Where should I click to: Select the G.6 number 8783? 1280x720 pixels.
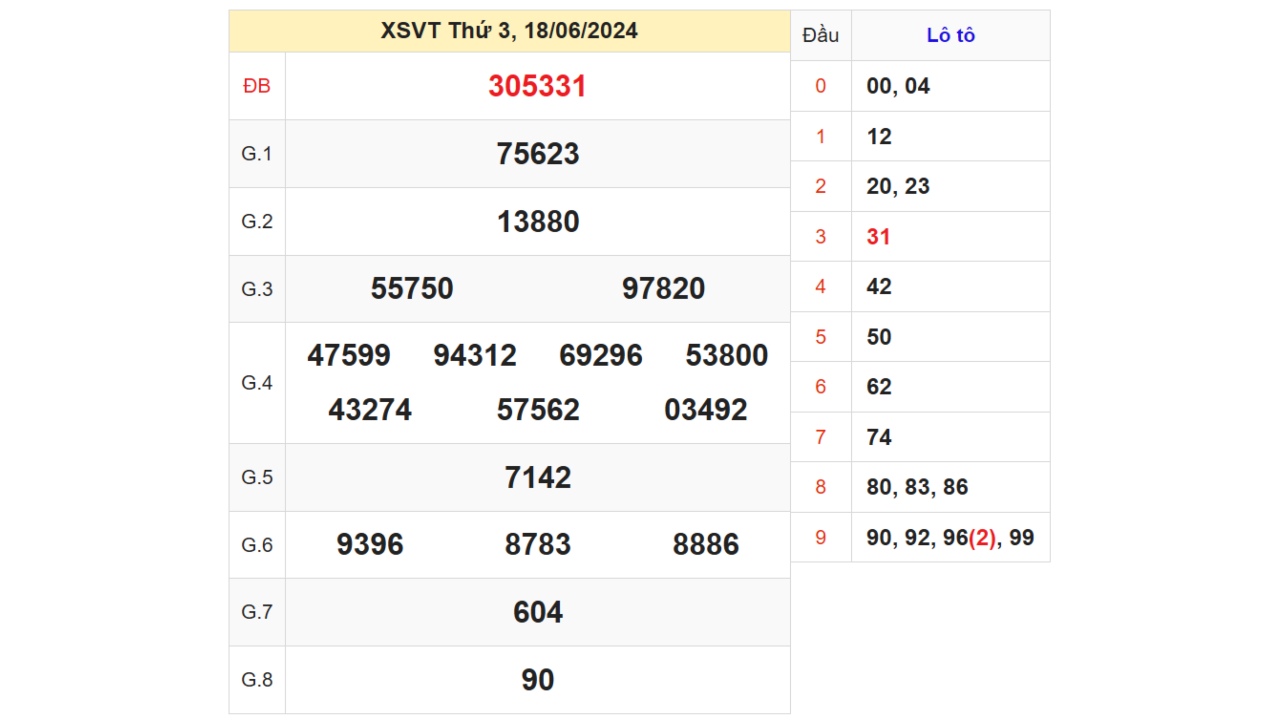click(x=538, y=545)
